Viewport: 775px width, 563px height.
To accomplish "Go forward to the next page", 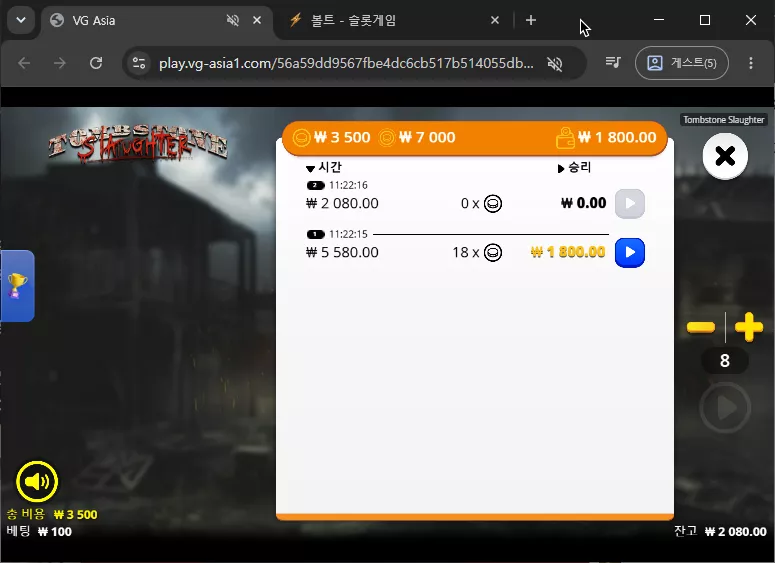I will 60,63.
